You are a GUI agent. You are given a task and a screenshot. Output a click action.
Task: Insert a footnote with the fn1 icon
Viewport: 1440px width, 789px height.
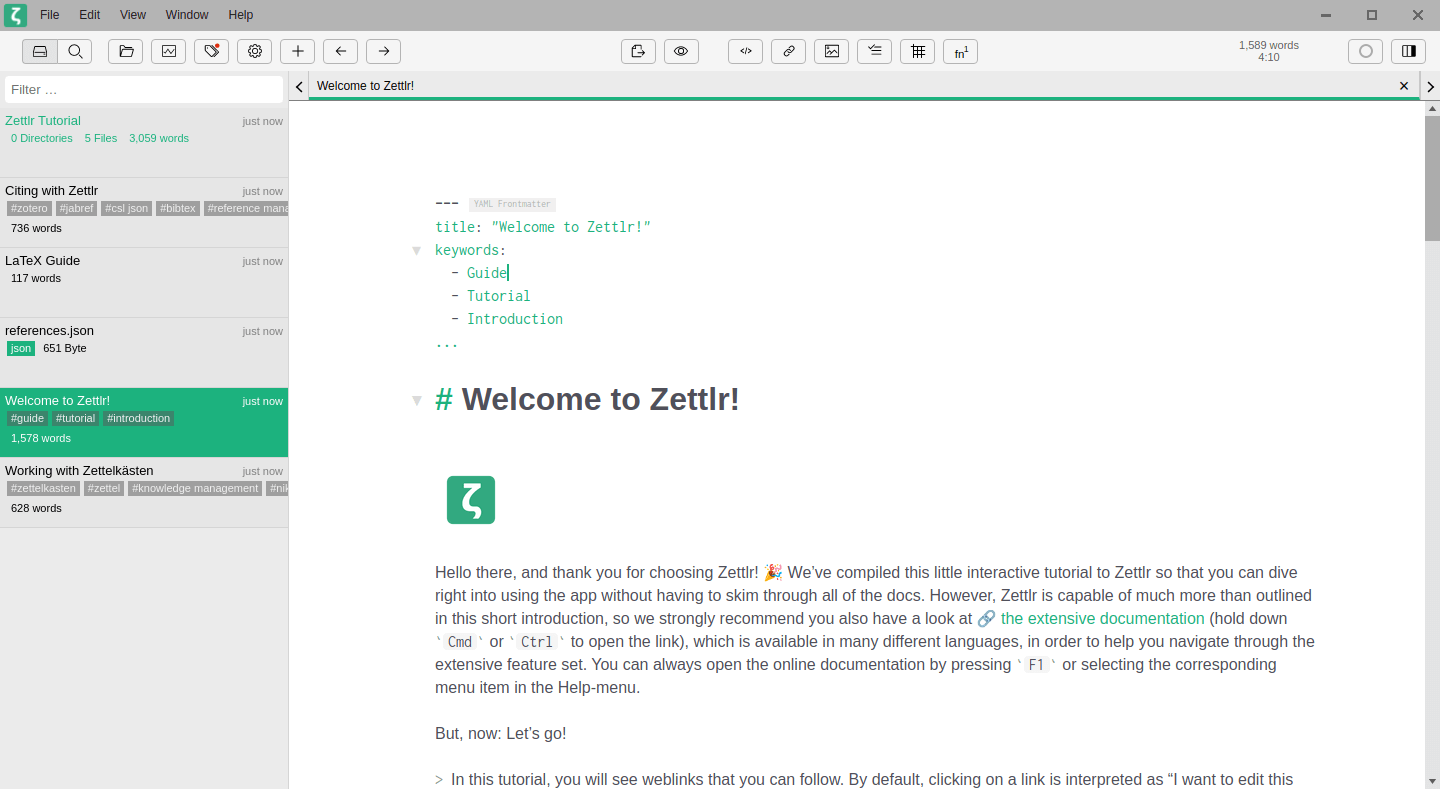pyautogui.click(x=960, y=51)
